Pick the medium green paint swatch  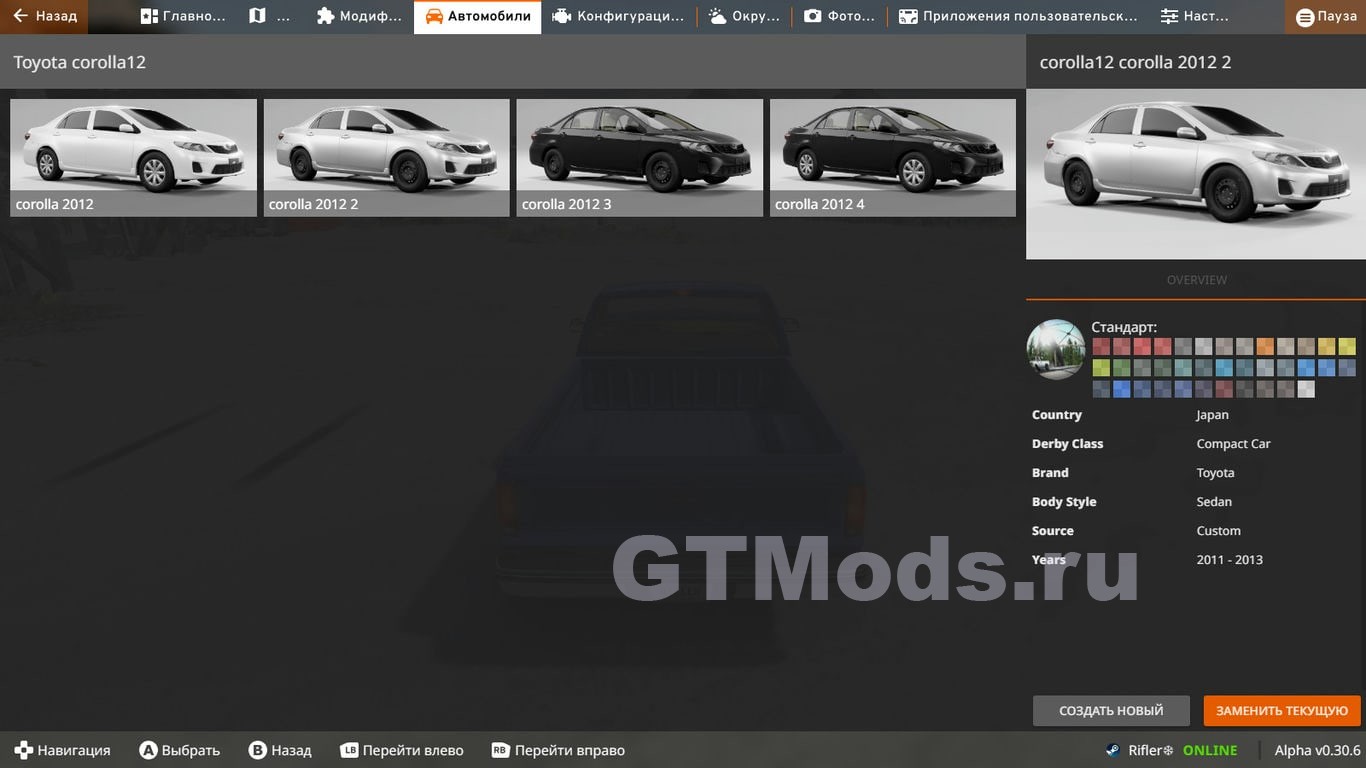click(x=1121, y=368)
